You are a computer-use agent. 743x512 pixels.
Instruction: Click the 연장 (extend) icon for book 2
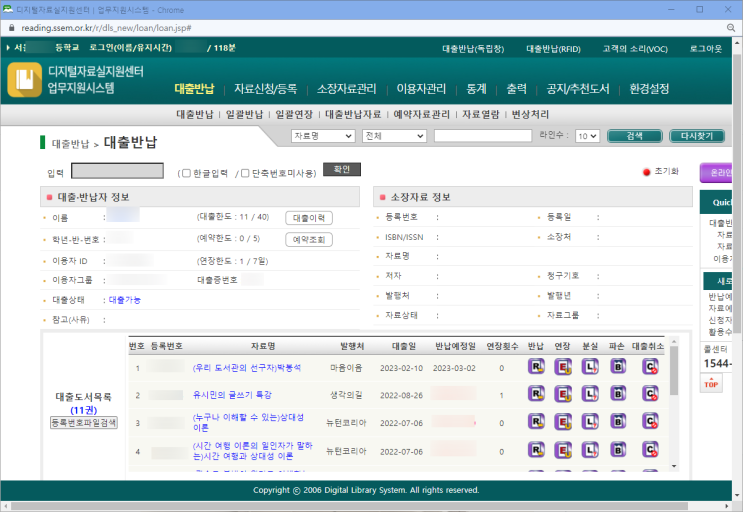562,395
